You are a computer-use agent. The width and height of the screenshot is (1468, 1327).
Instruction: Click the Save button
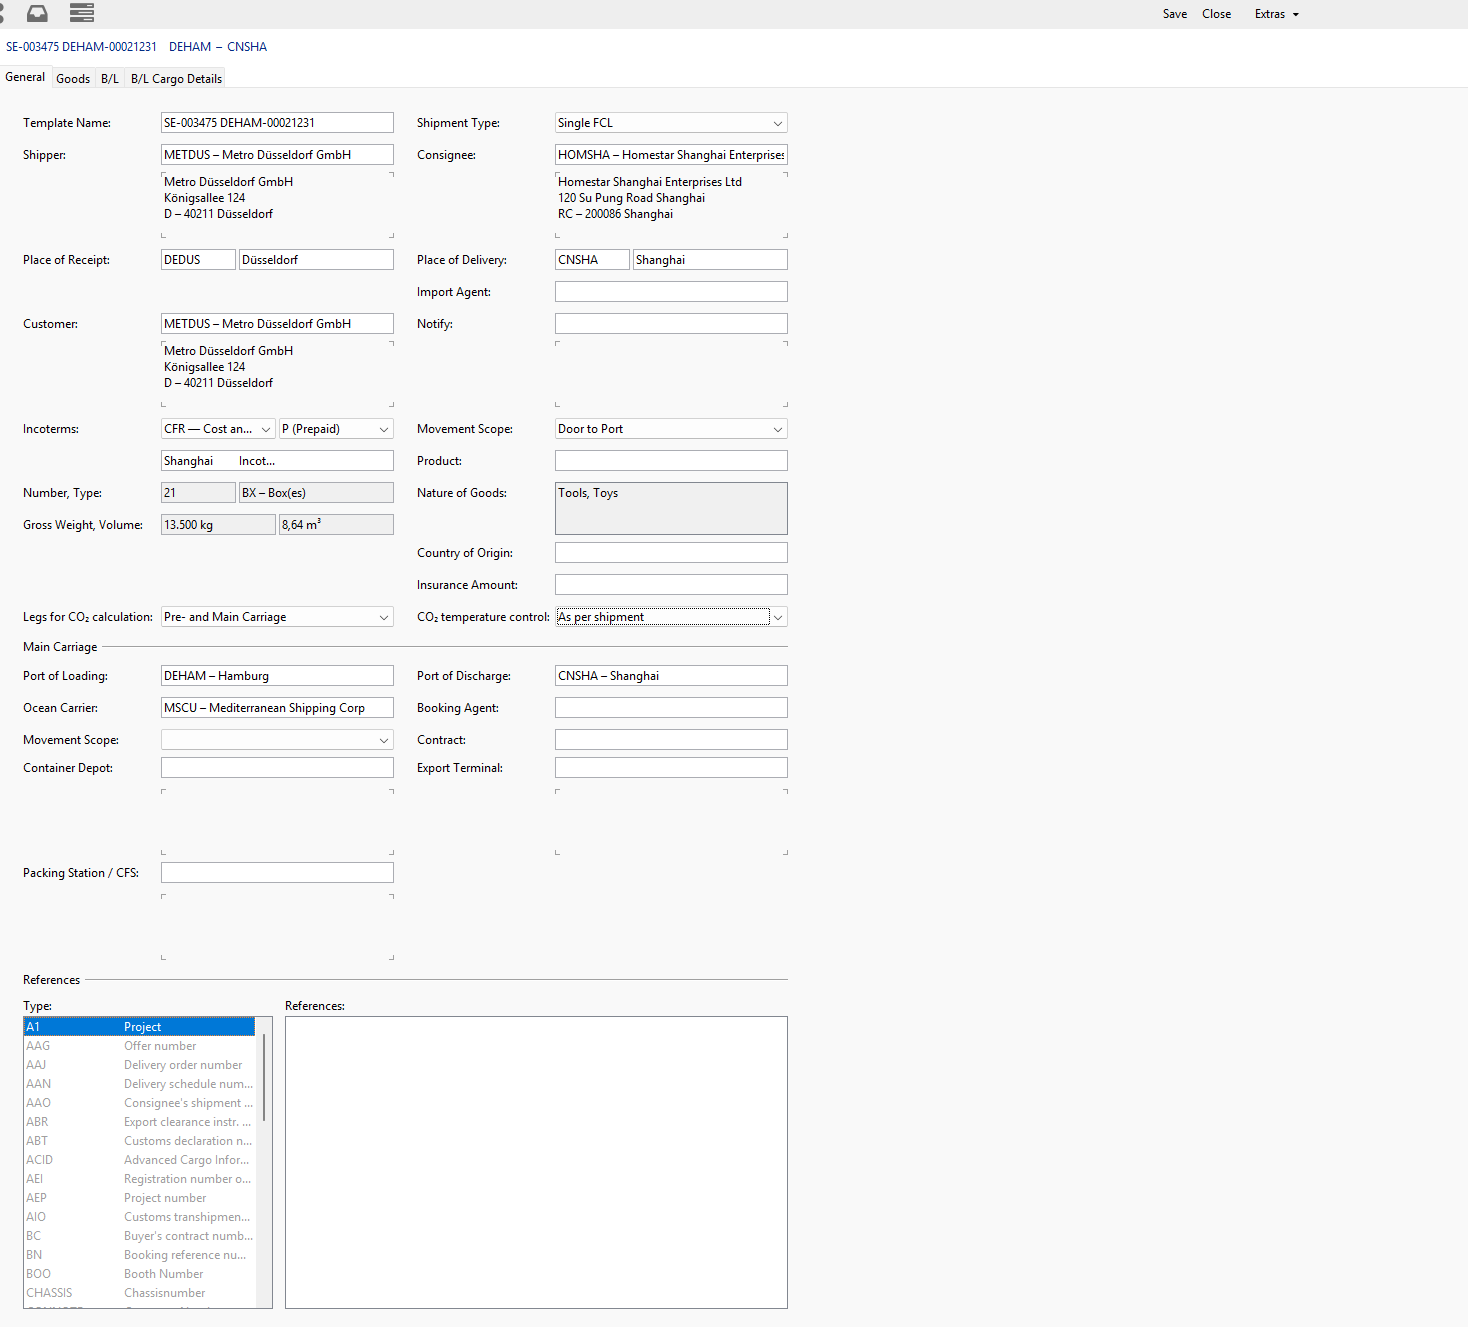pos(1174,14)
